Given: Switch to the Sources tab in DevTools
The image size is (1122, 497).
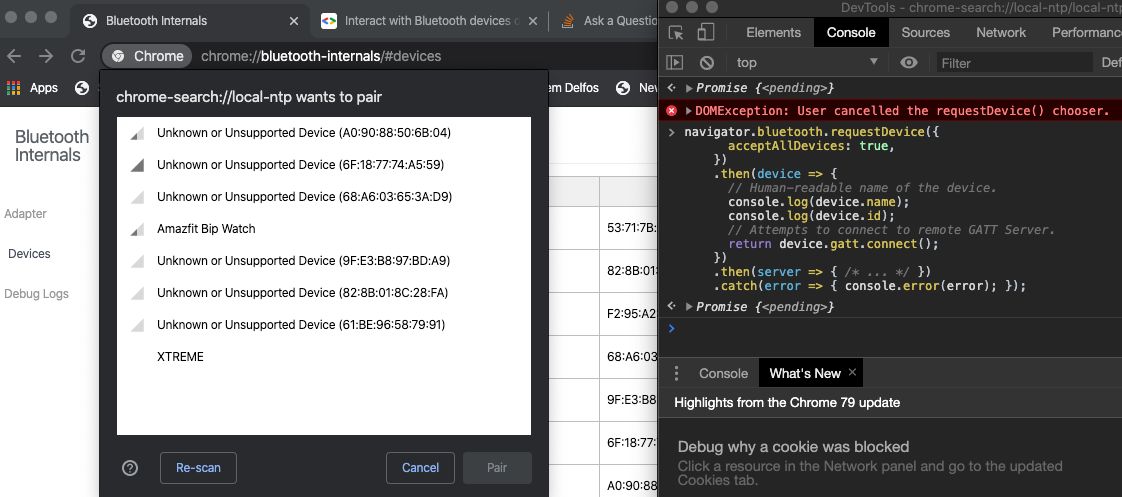Looking at the screenshot, I should [x=925, y=32].
